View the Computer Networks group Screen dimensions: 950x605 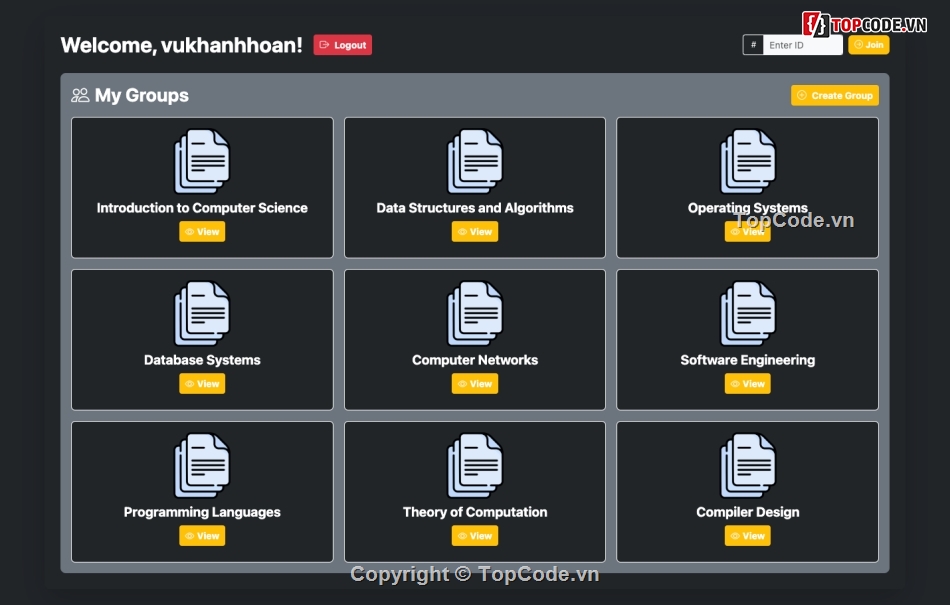(x=475, y=383)
